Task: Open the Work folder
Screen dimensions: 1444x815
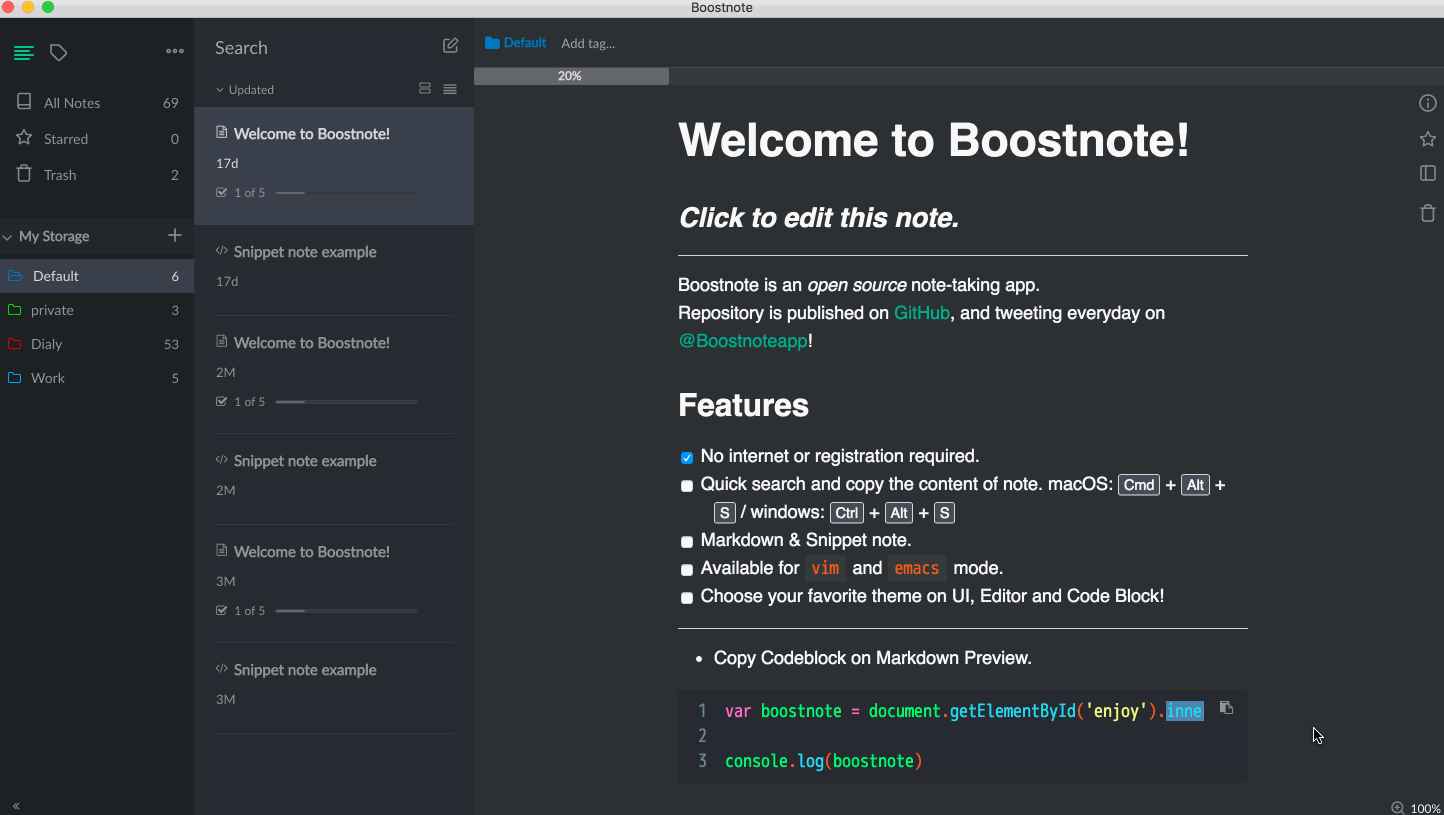Action: pyautogui.click(x=97, y=378)
